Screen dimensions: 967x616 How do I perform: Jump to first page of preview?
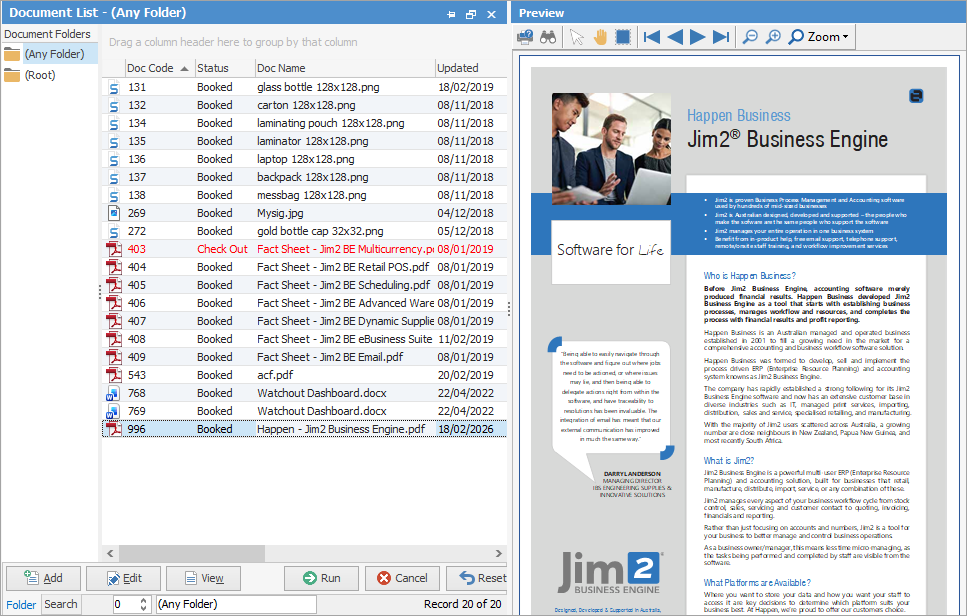coord(651,37)
